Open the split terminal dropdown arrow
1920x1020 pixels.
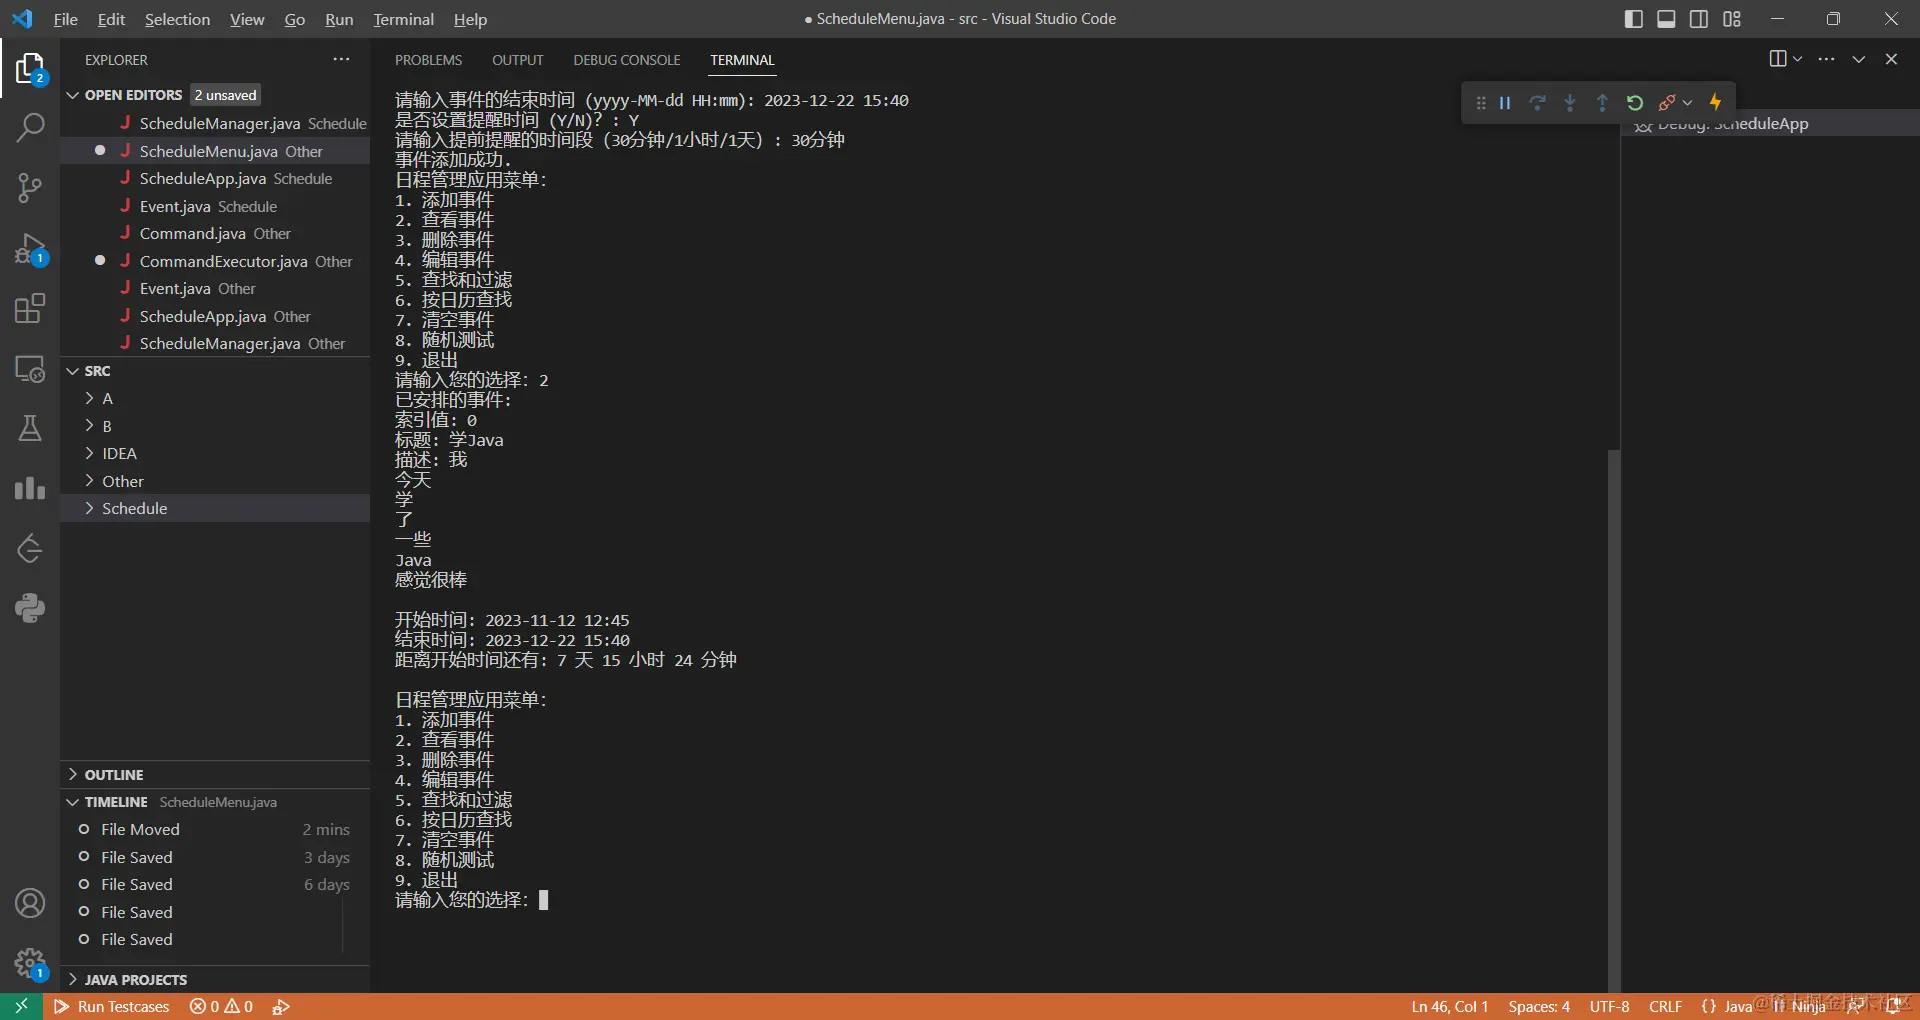(1798, 59)
